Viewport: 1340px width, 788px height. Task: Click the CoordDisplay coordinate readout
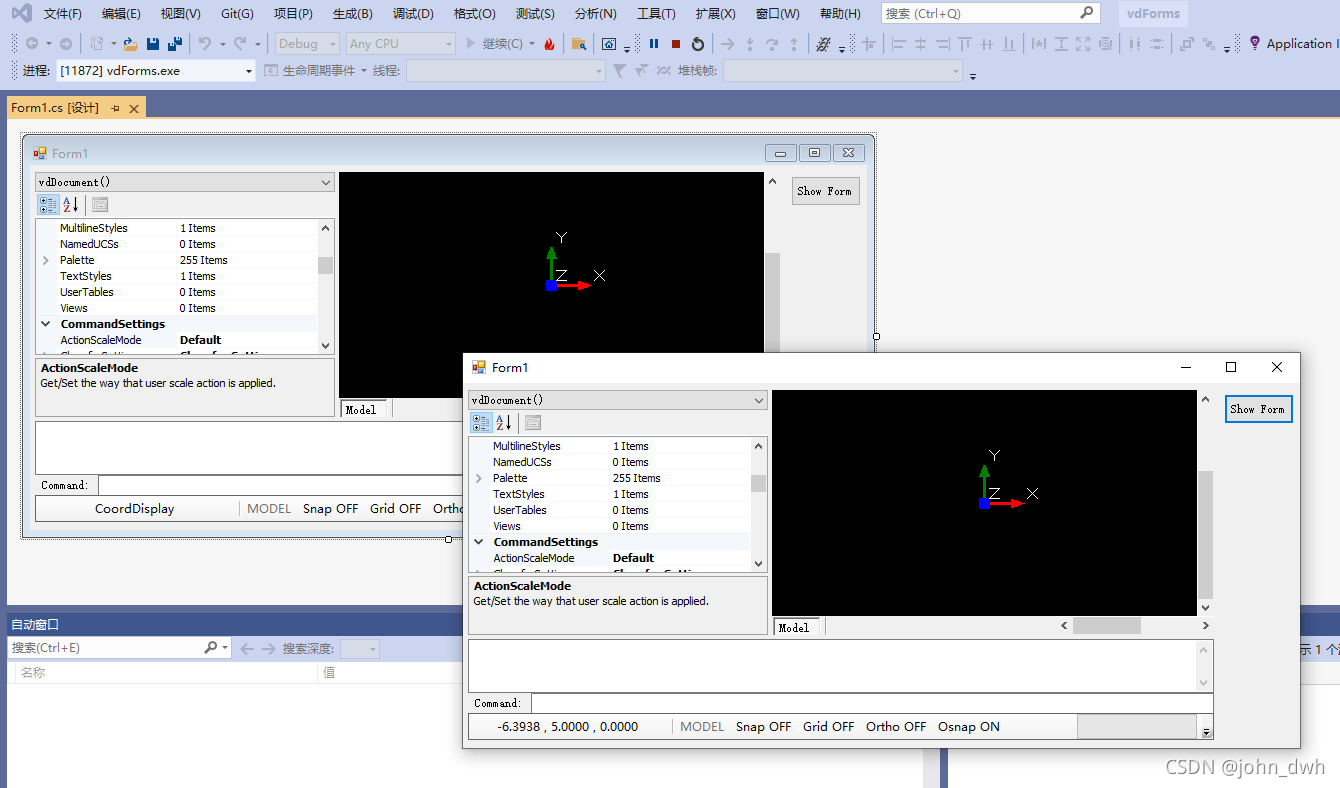pos(134,508)
